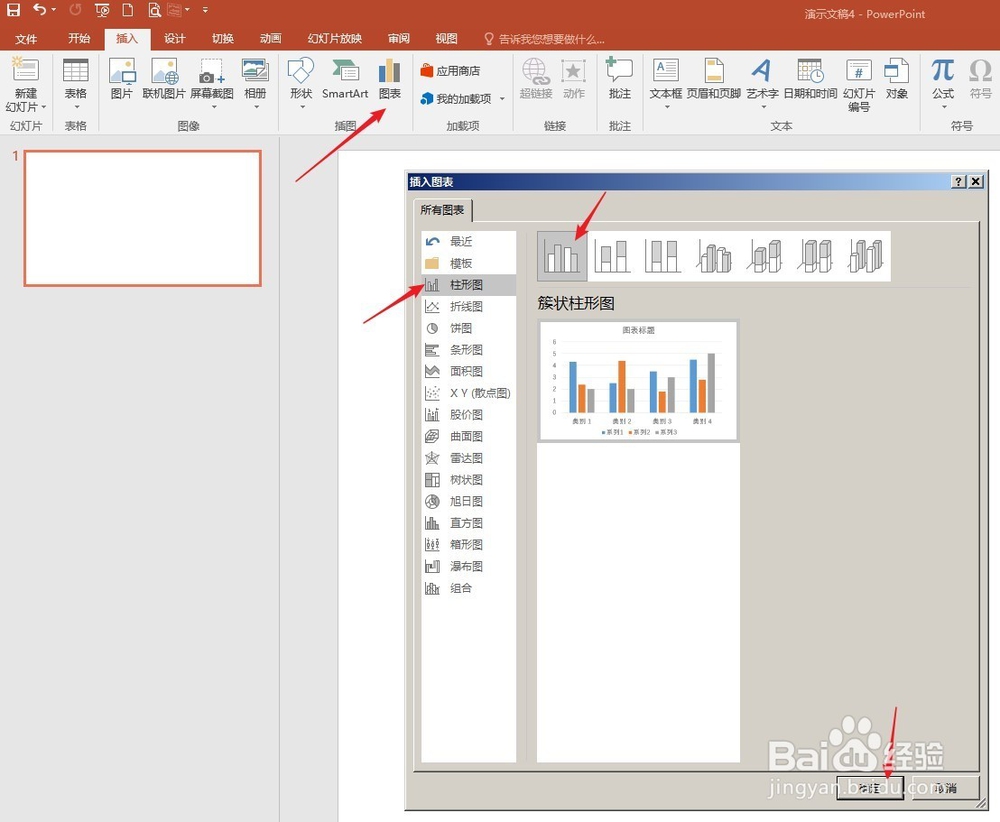The width and height of the screenshot is (1000, 822).
Task: Switch to Slide Show (幻灯片放映) tab
Action: (x=335, y=39)
